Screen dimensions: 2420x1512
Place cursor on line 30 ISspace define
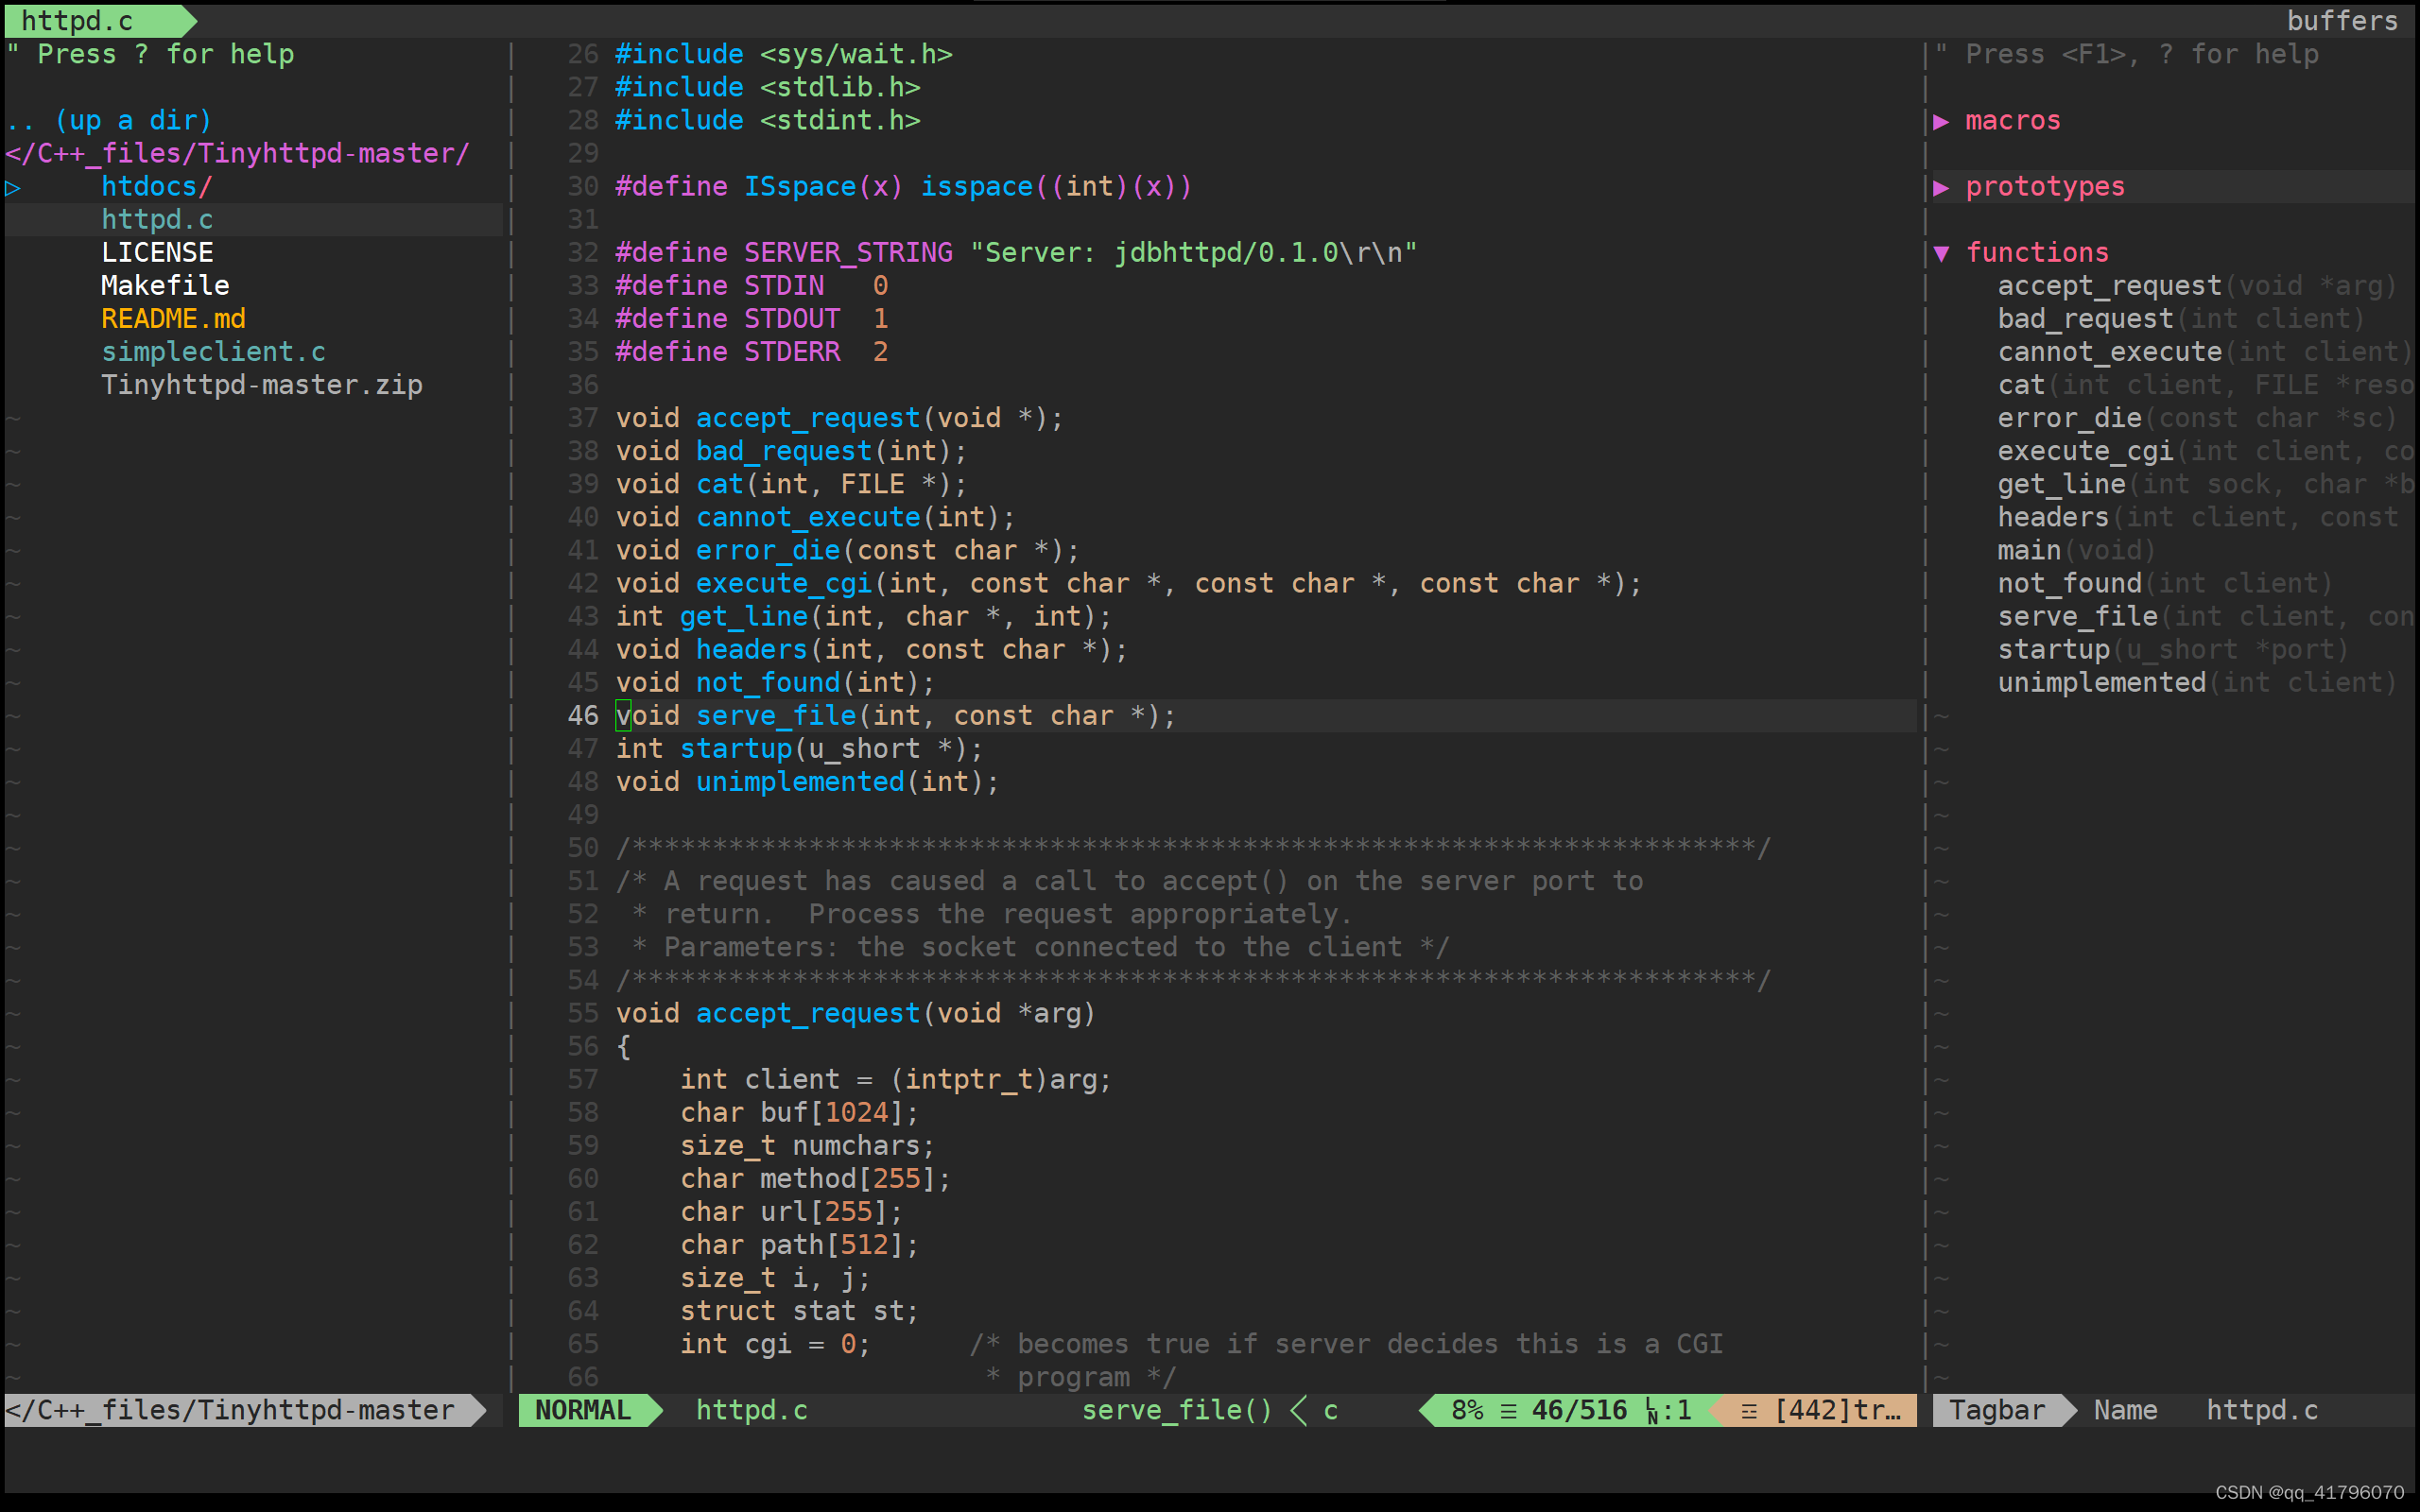903,187
